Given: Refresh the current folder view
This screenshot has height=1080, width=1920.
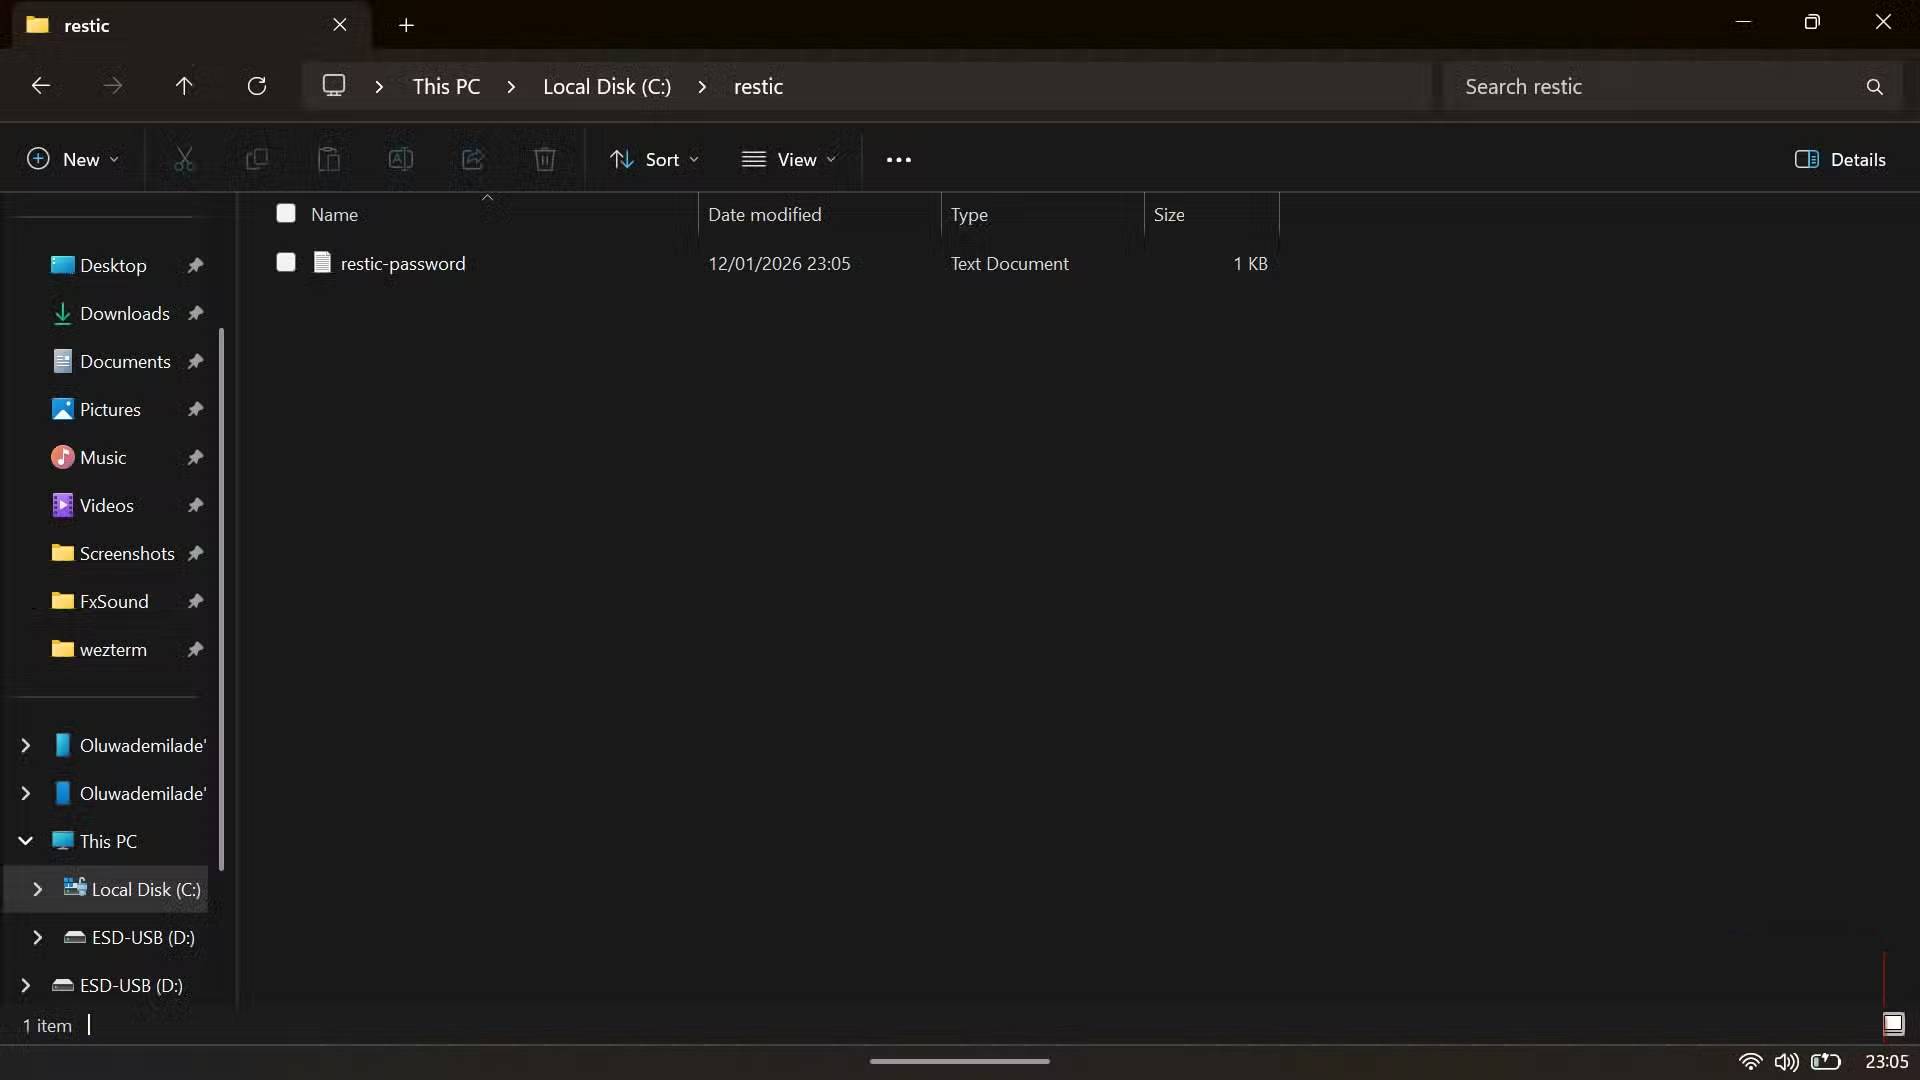Looking at the screenshot, I should coord(257,86).
